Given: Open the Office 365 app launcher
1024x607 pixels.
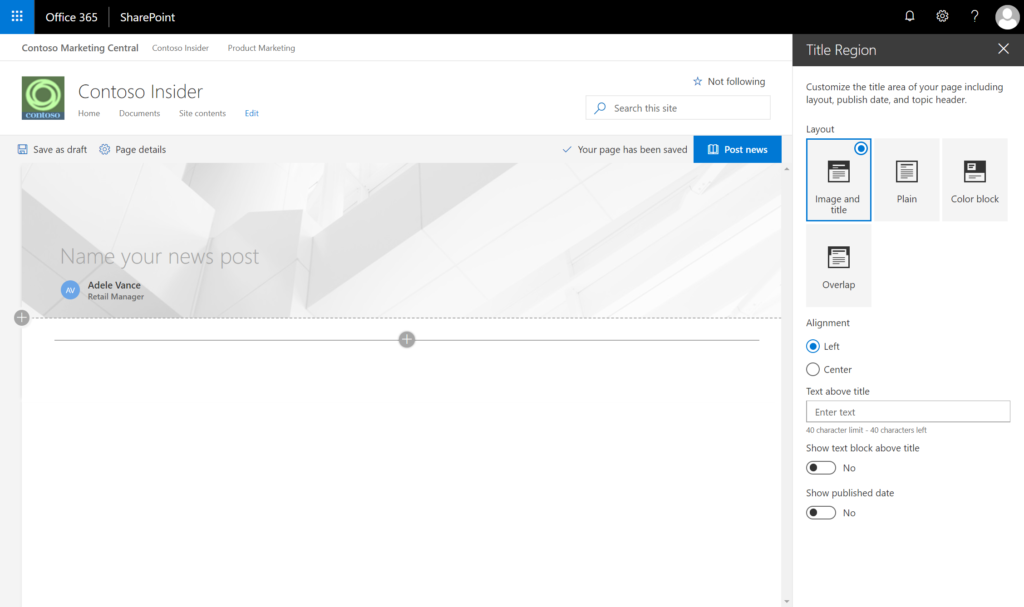Looking at the screenshot, I should 17,16.
